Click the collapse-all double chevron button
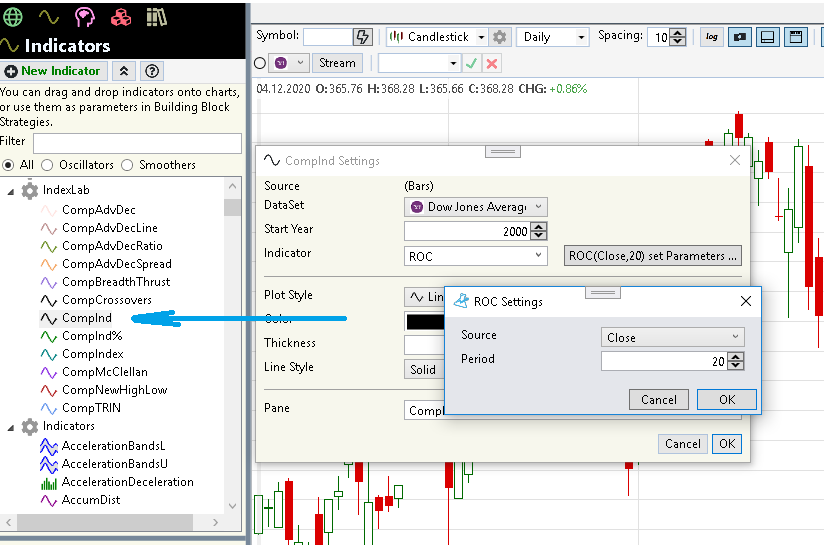The image size is (824, 545). tap(124, 71)
